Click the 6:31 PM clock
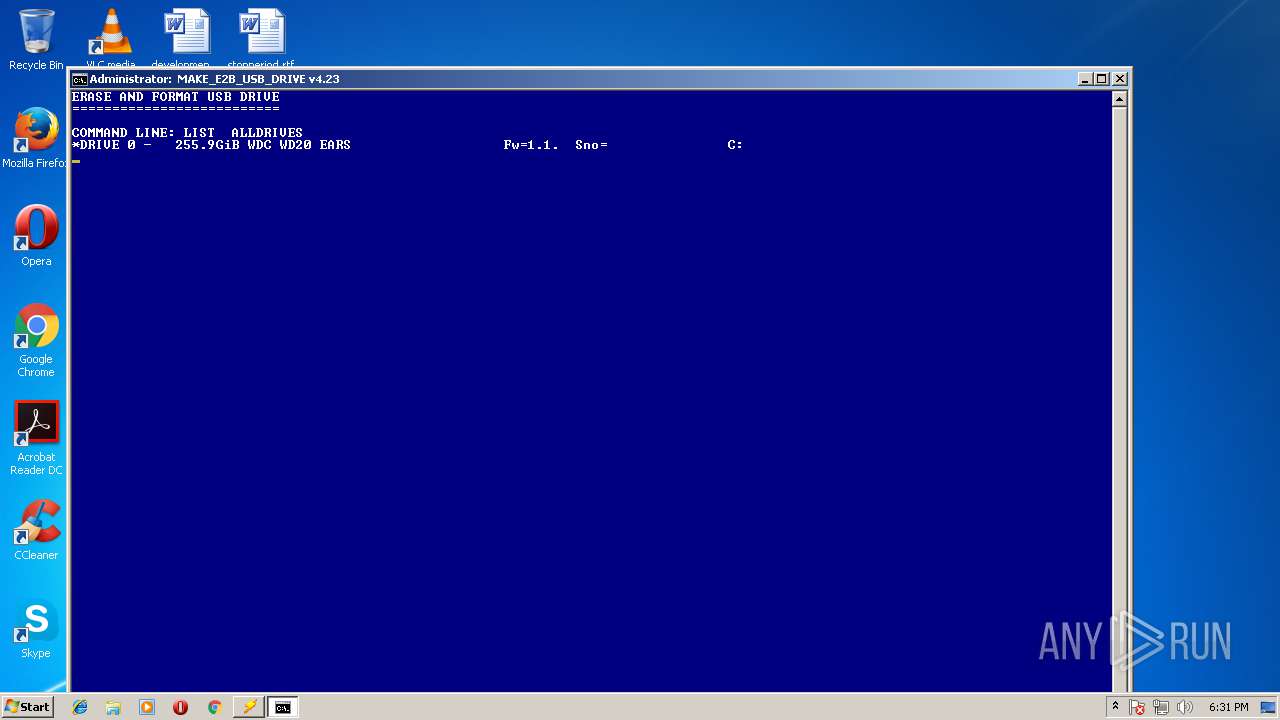 tap(1228, 707)
